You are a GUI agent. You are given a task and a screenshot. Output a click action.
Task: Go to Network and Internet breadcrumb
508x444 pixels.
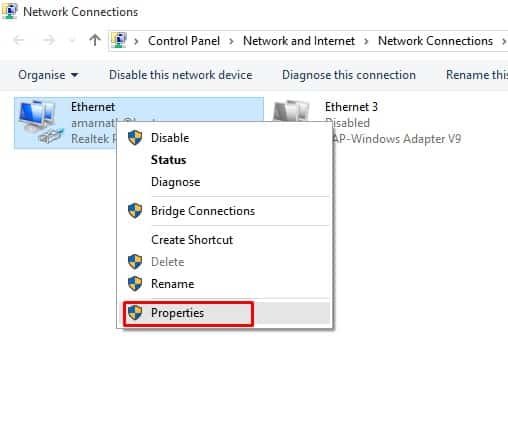pos(299,41)
